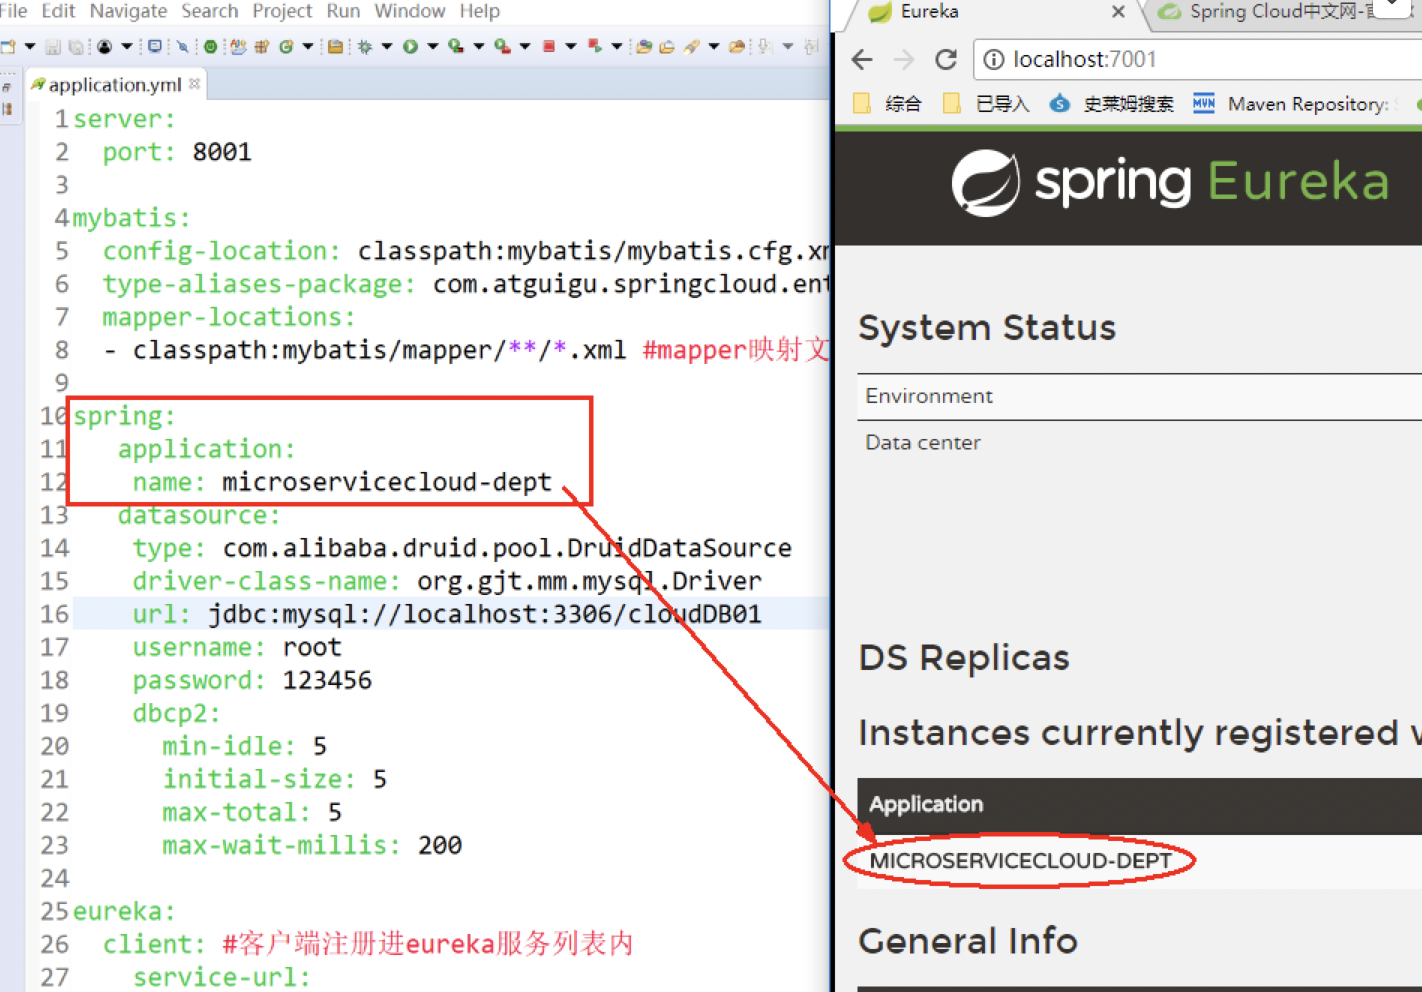Click MICROSERVICECLOUD-DEPT application entry
The image size is (1422, 992).
coord(1020,861)
